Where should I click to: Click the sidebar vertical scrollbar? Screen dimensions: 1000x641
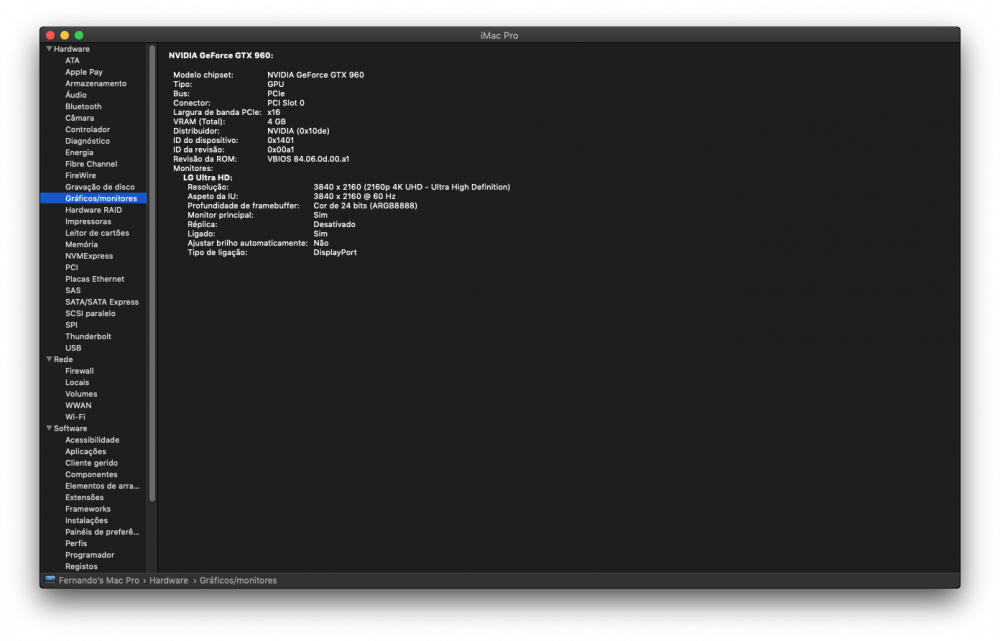152,273
